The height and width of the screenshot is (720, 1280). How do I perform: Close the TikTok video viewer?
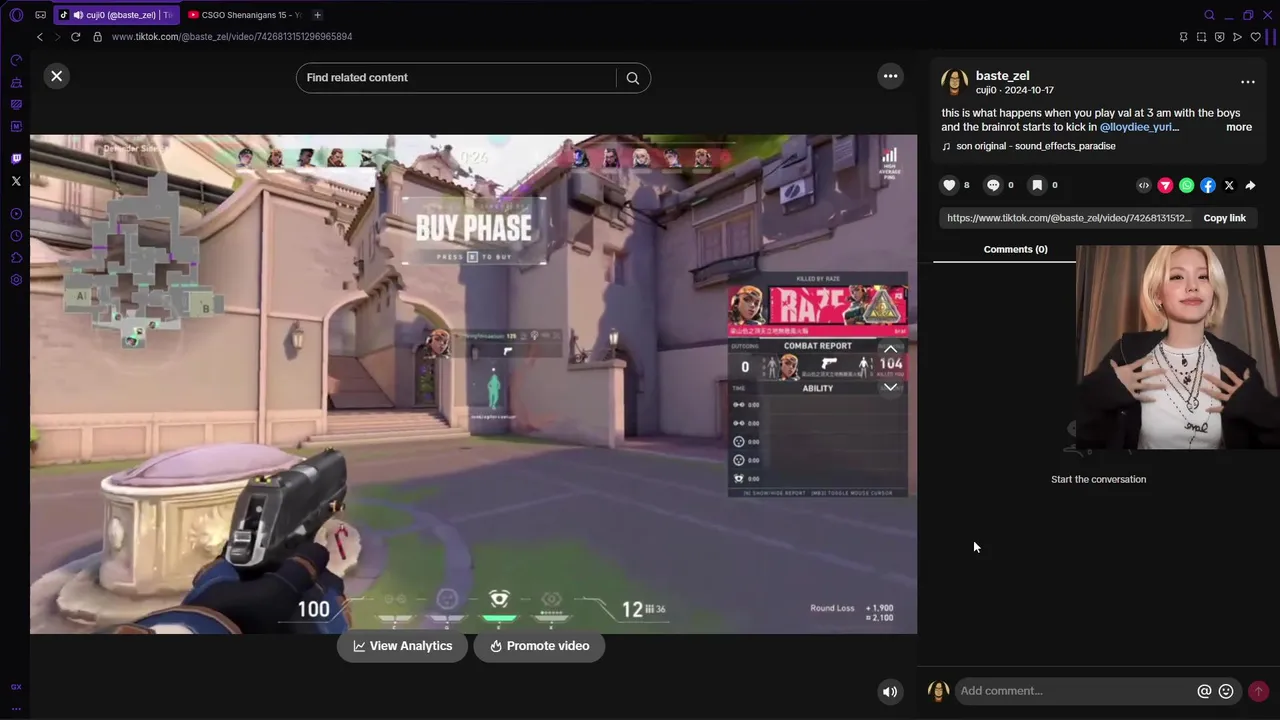point(57,76)
